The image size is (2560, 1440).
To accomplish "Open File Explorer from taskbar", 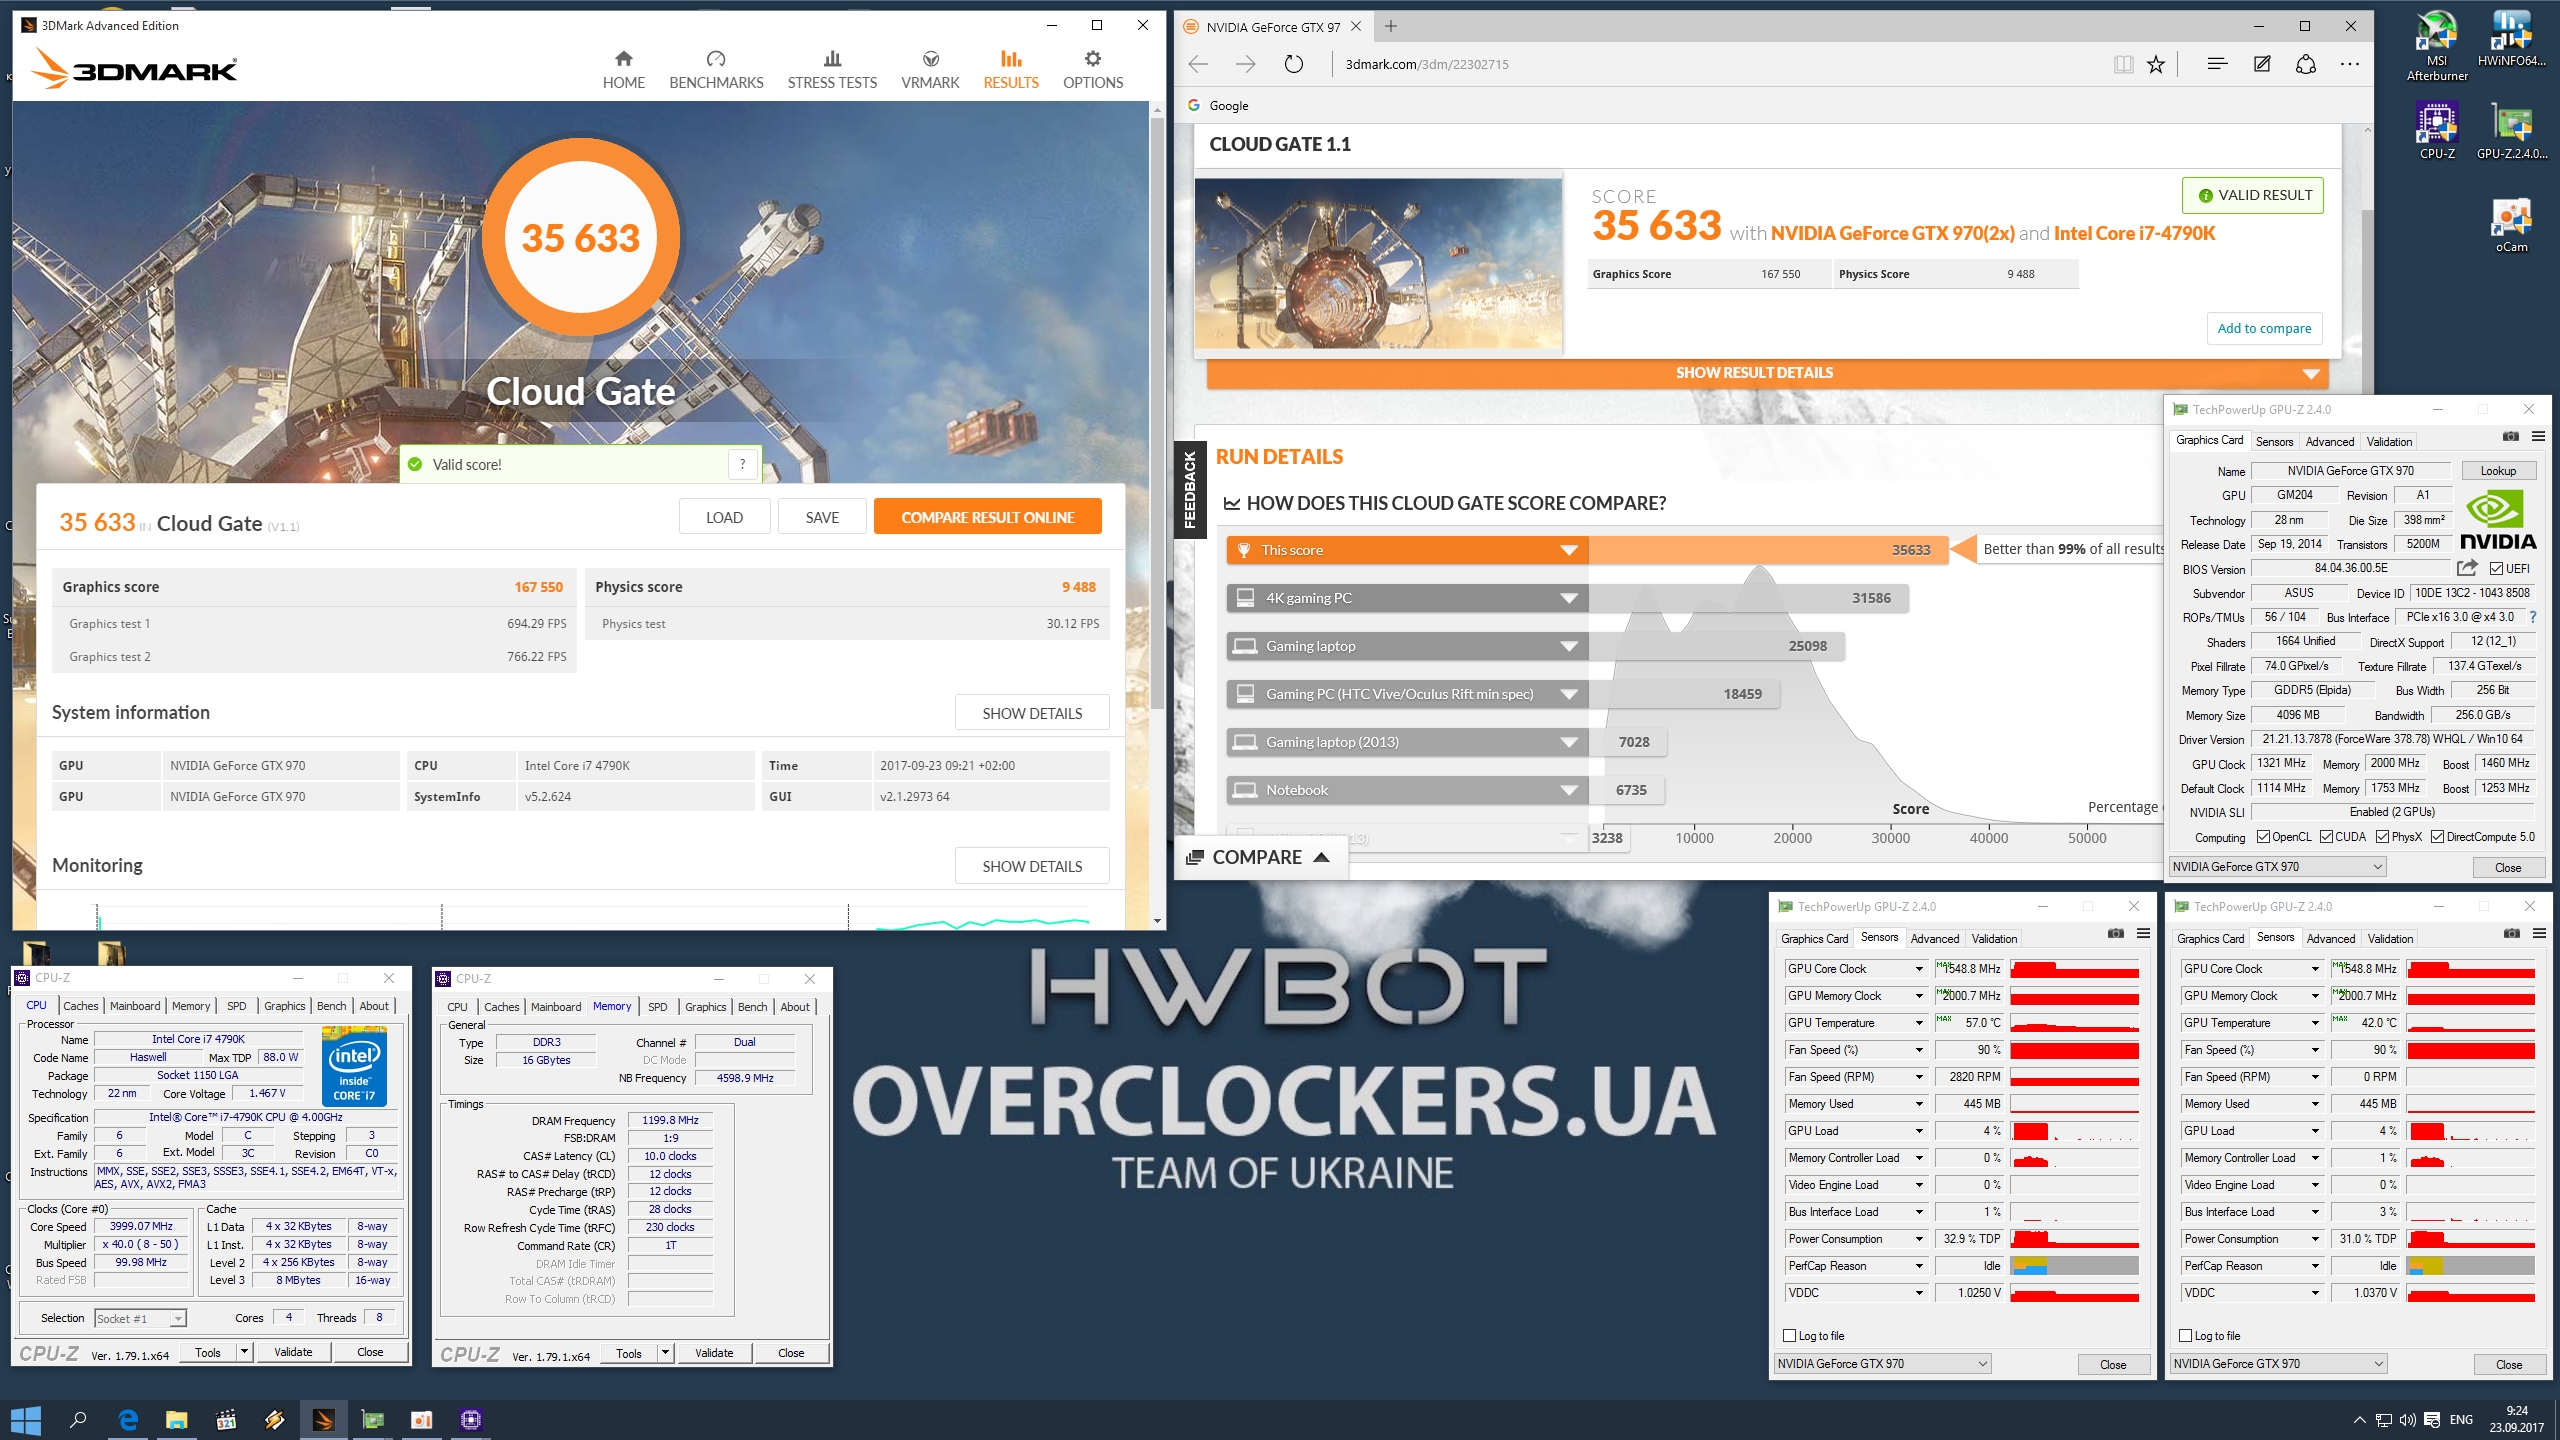I will coord(177,1419).
